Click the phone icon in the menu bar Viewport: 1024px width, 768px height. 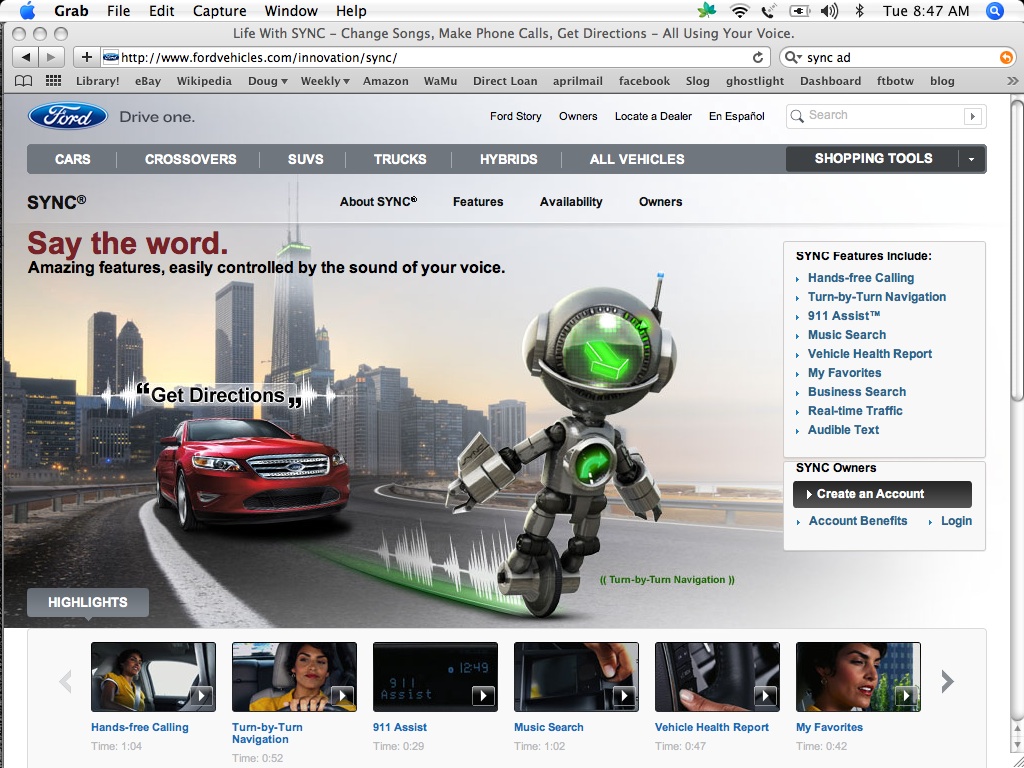point(768,10)
